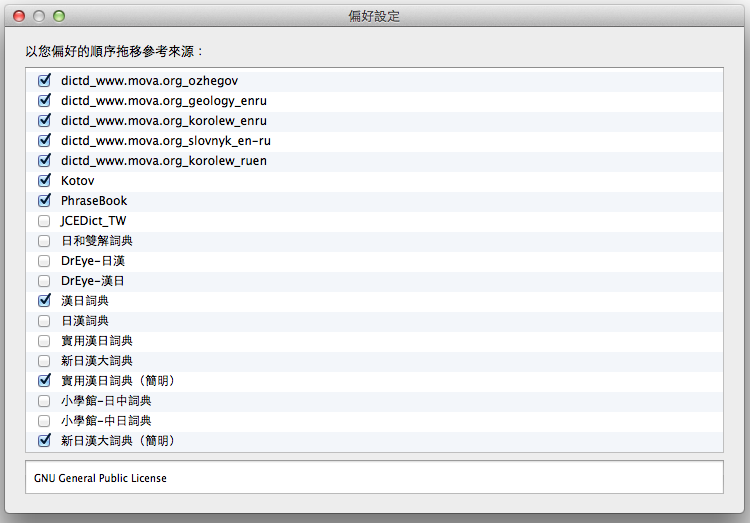Select the dictd_www.mova.org_ozhegov row text

pyautogui.click(x=149, y=81)
